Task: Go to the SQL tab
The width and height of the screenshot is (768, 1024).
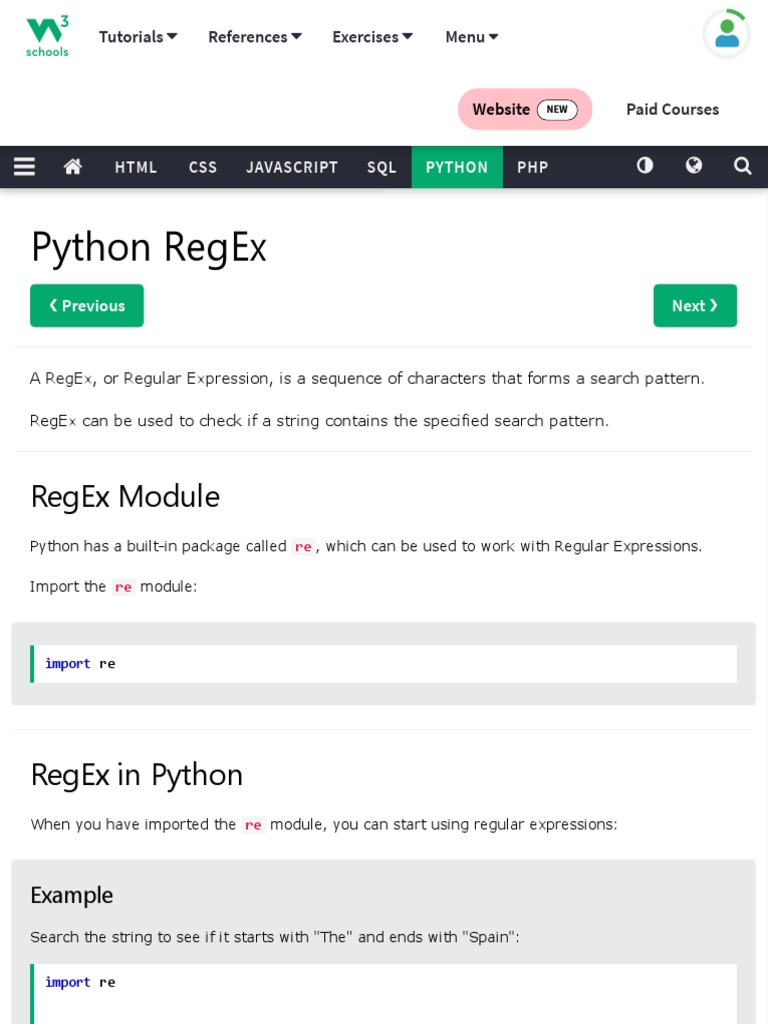Action: 382,167
